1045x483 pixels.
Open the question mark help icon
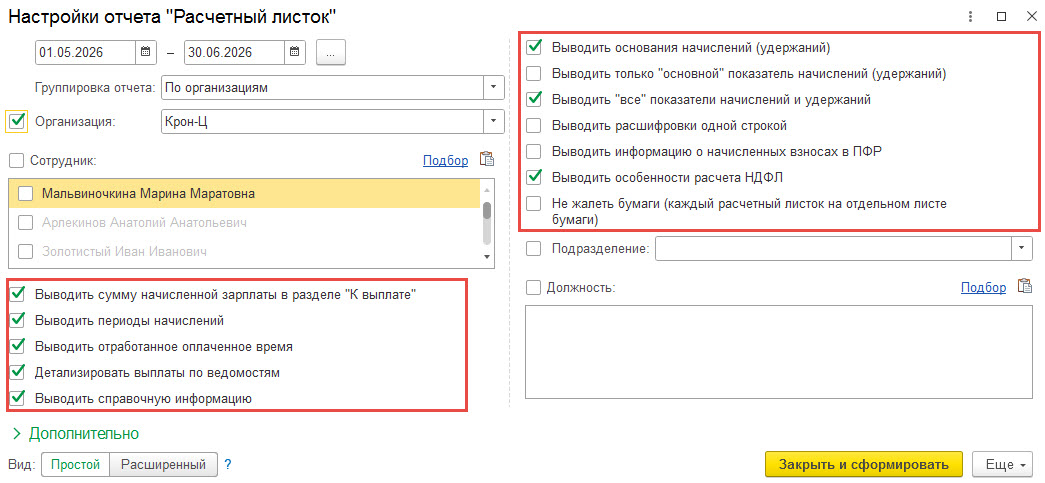pyautogui.click(x=227, y=464)
